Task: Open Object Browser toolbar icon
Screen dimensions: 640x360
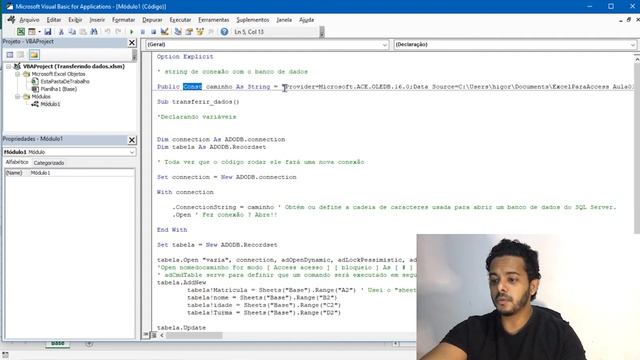Action: point(200,32)
